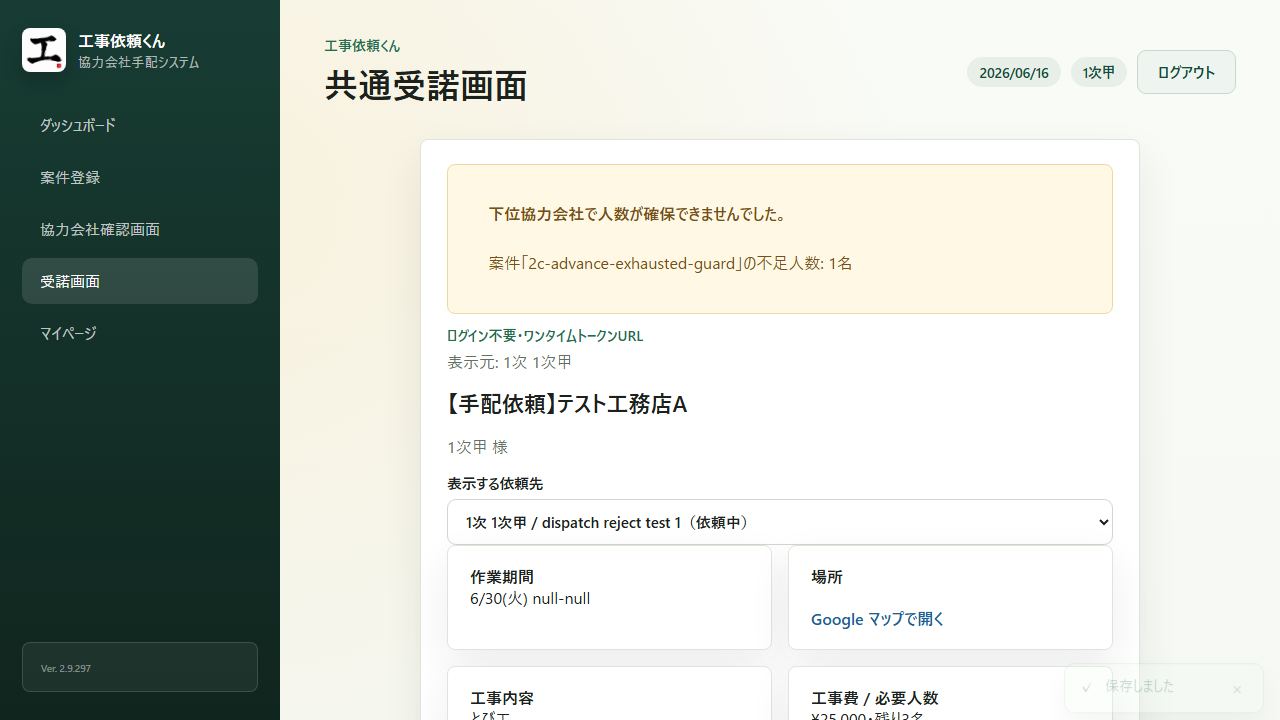Viewport: 1280px width, 720px height.
Task: Click the 表示元: 1次 1次甲 text
Action: point(510,362)
